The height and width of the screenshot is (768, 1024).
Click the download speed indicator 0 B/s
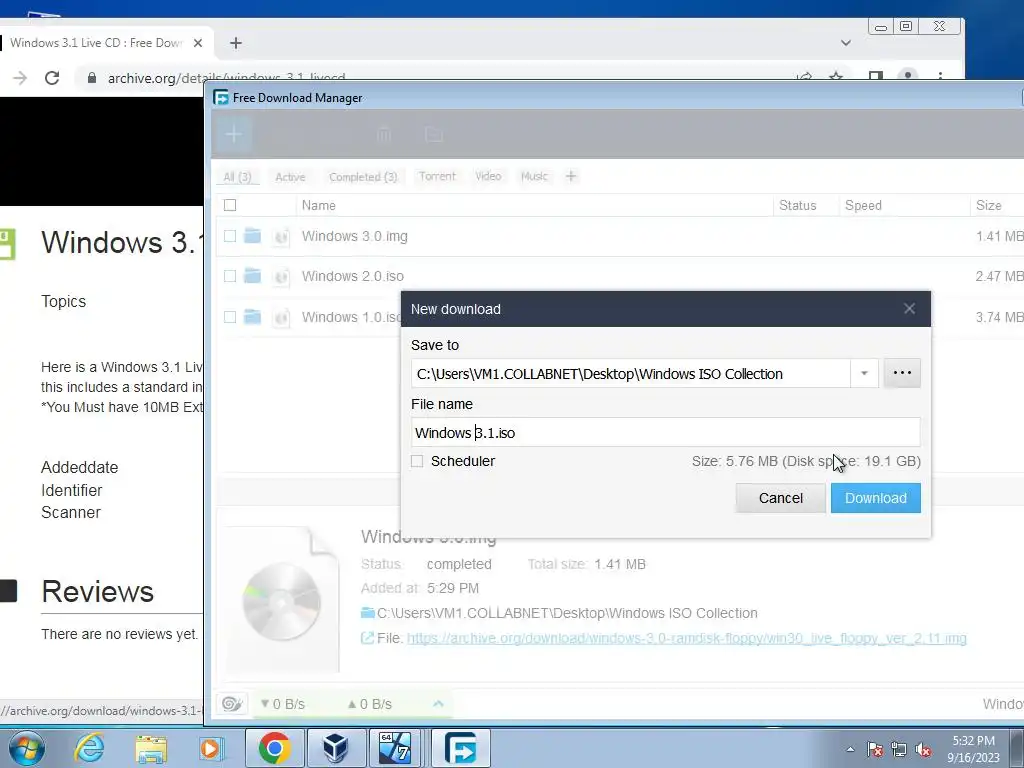pos(283,704)
